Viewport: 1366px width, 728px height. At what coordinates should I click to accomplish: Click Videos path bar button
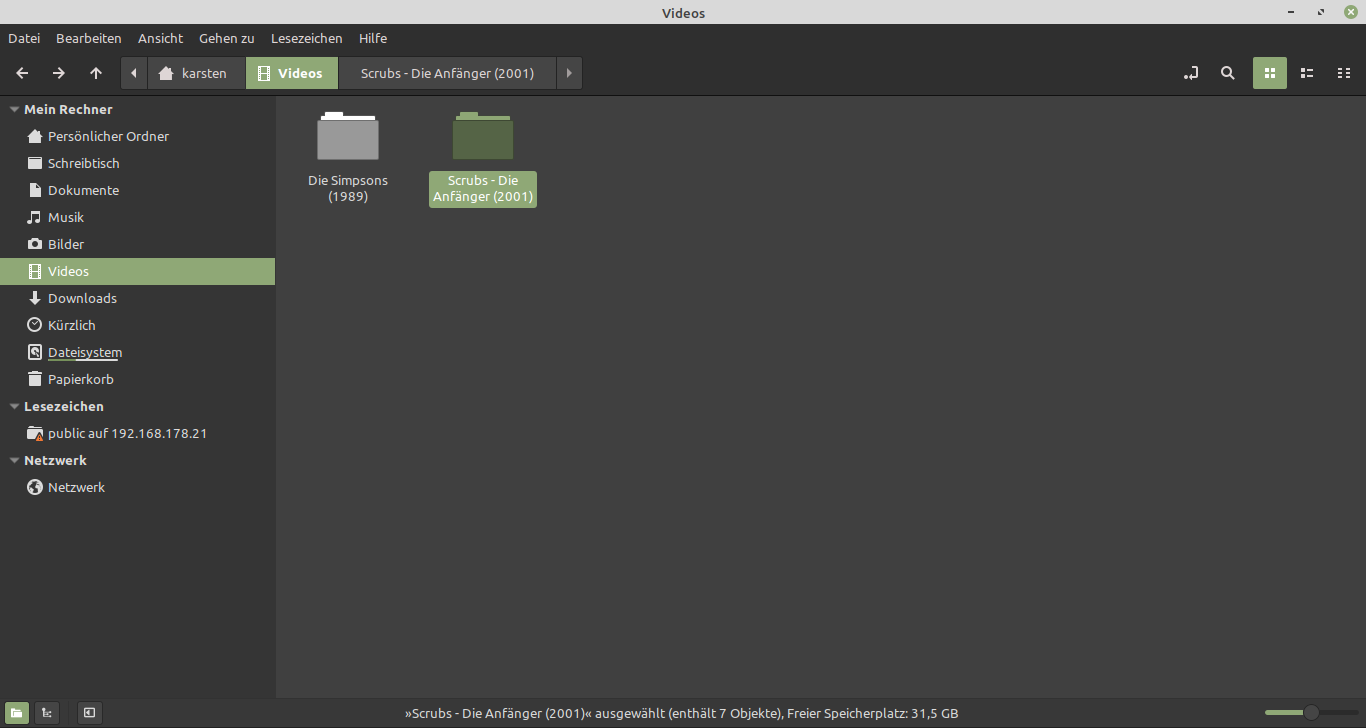pos(292,73)
